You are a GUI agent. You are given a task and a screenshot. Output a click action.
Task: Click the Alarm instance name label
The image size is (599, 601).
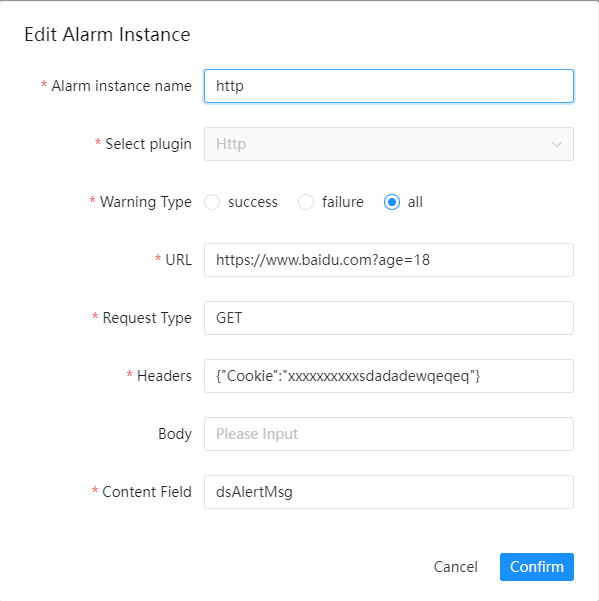[121, 86]
